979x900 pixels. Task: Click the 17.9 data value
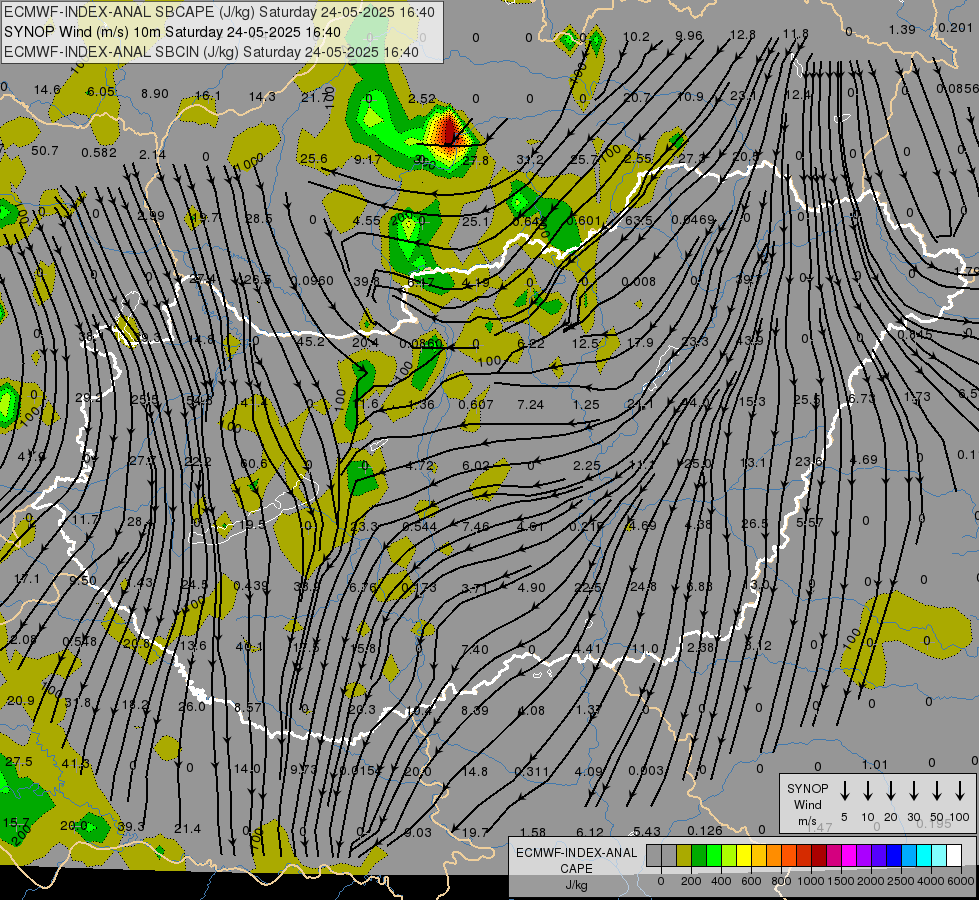click(640, 342)
